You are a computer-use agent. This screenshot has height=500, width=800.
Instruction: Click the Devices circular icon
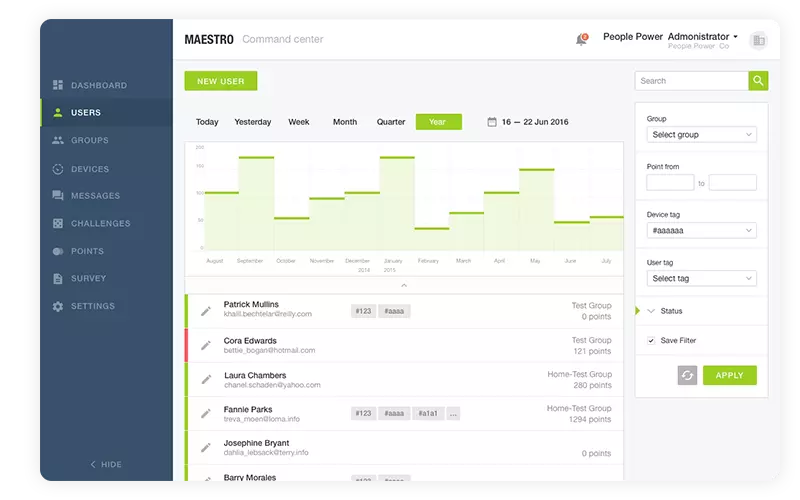point(58,169)
